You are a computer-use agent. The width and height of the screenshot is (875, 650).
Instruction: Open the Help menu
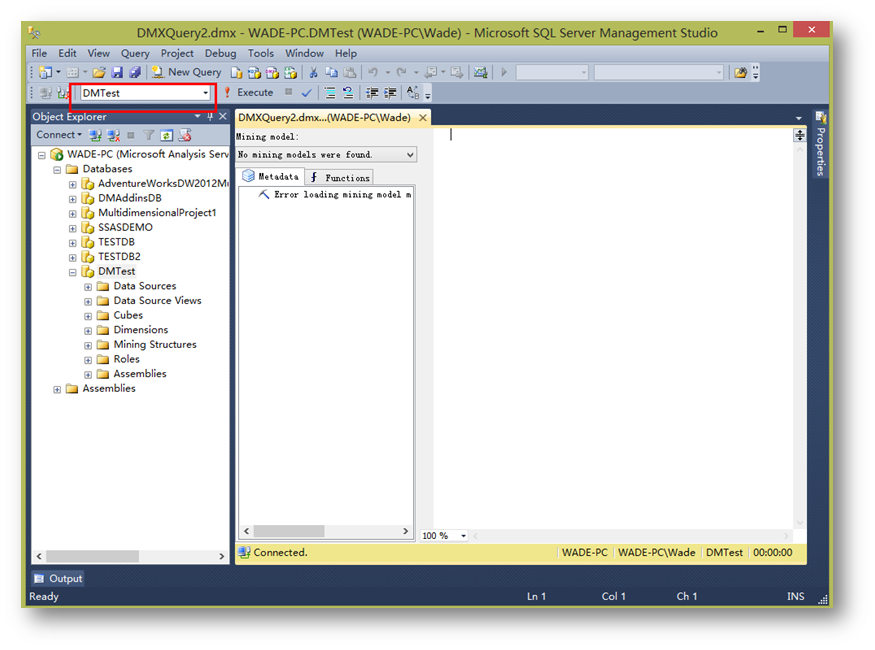pos(345,53)
